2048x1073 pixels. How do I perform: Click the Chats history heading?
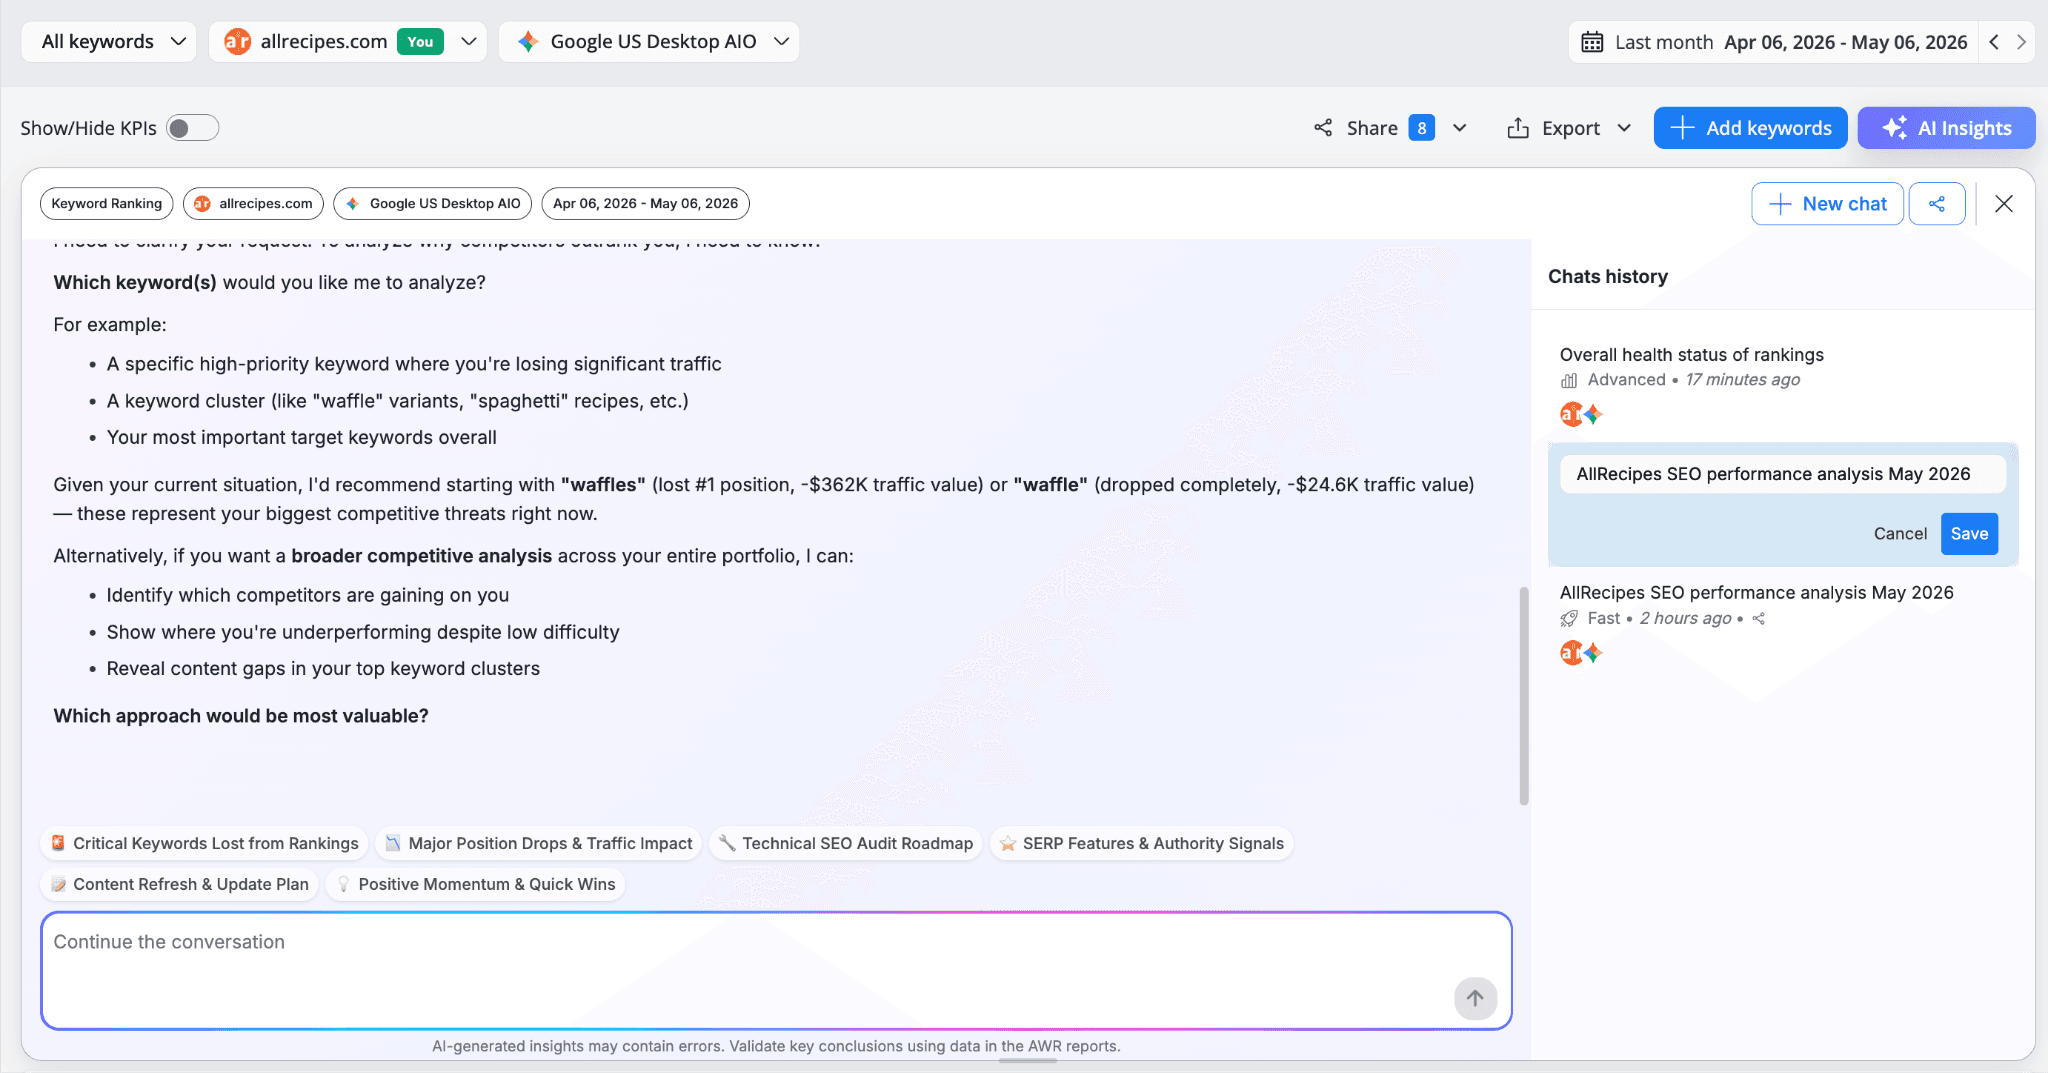[1608, 277]
